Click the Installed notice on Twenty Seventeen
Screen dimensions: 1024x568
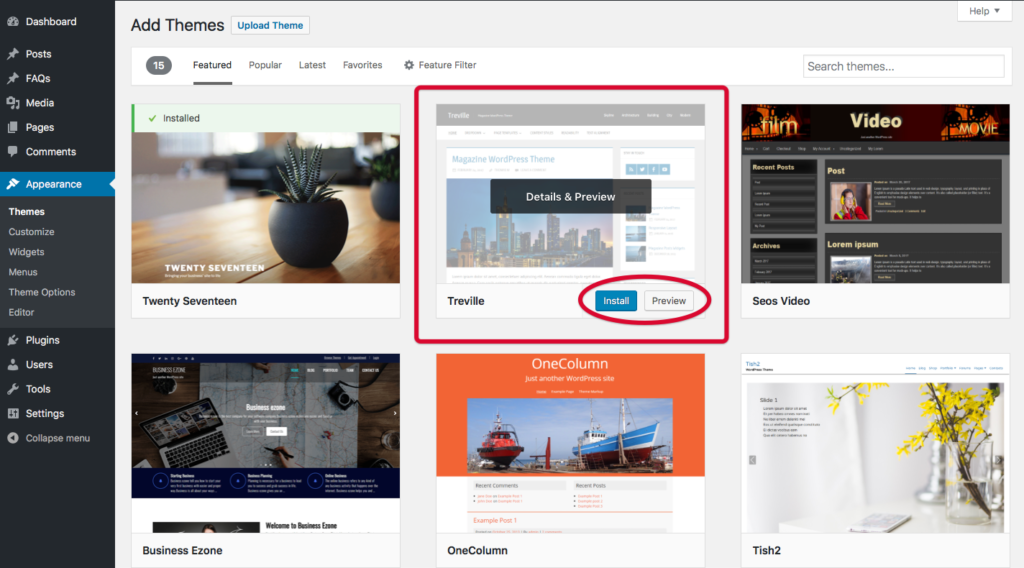pos(266,118)
